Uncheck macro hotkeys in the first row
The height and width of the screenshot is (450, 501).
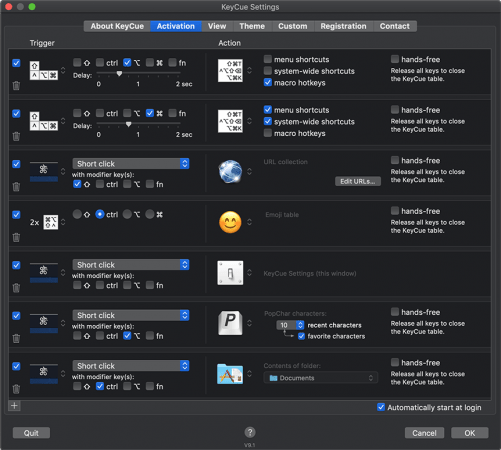coord(268,82)
